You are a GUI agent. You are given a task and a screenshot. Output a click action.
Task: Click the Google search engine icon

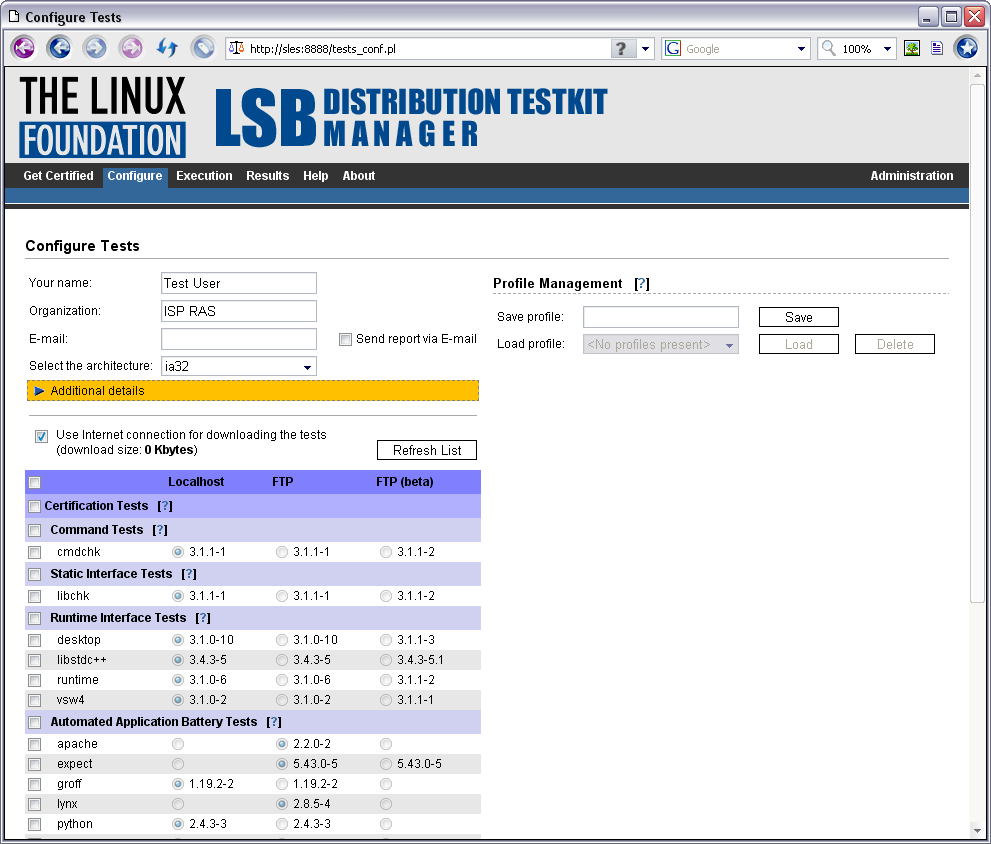tap(673, 49)
